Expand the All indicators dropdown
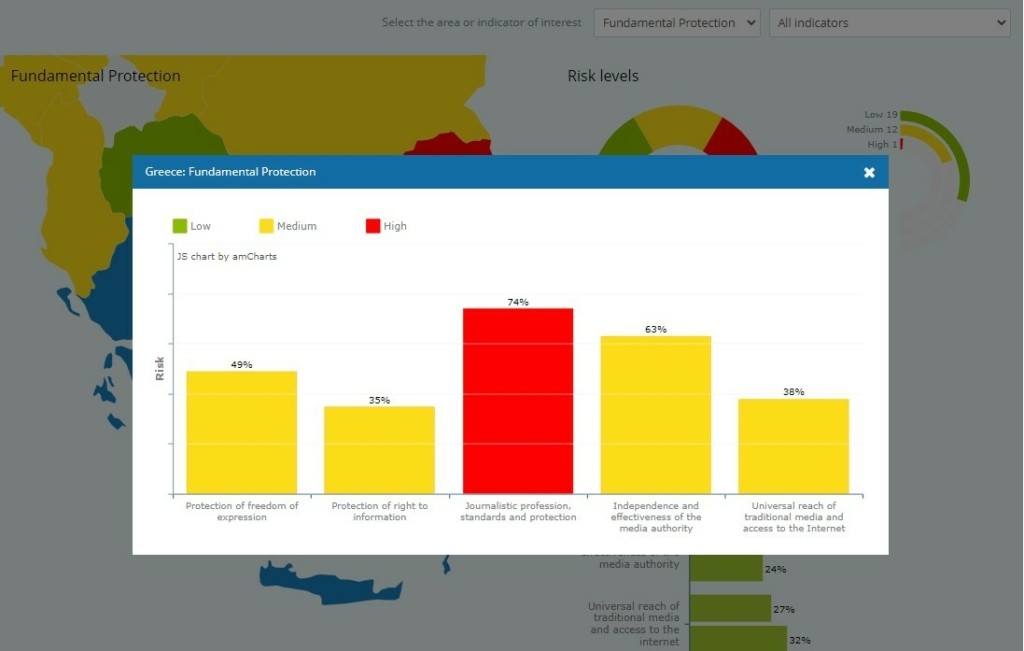 889,23
